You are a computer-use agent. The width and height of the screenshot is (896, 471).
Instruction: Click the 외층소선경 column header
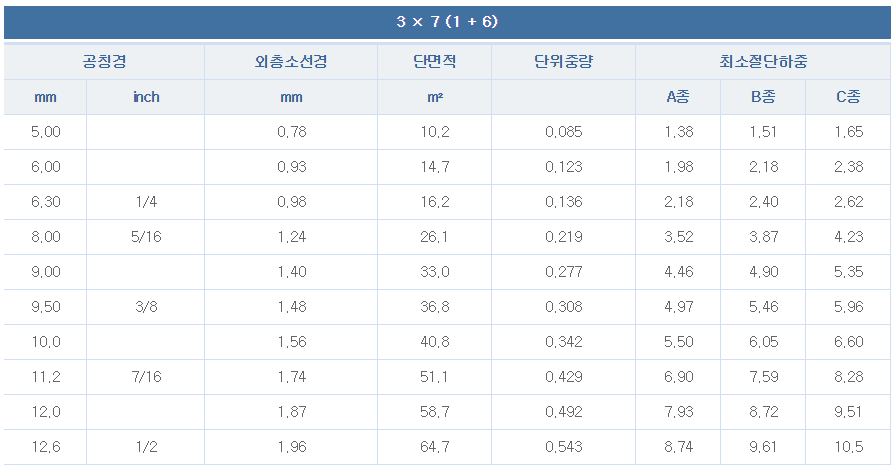tap(291, 61)
